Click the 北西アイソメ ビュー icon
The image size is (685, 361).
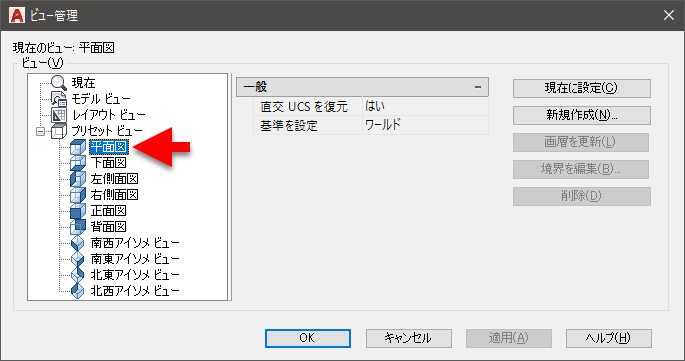pos(77,291)
